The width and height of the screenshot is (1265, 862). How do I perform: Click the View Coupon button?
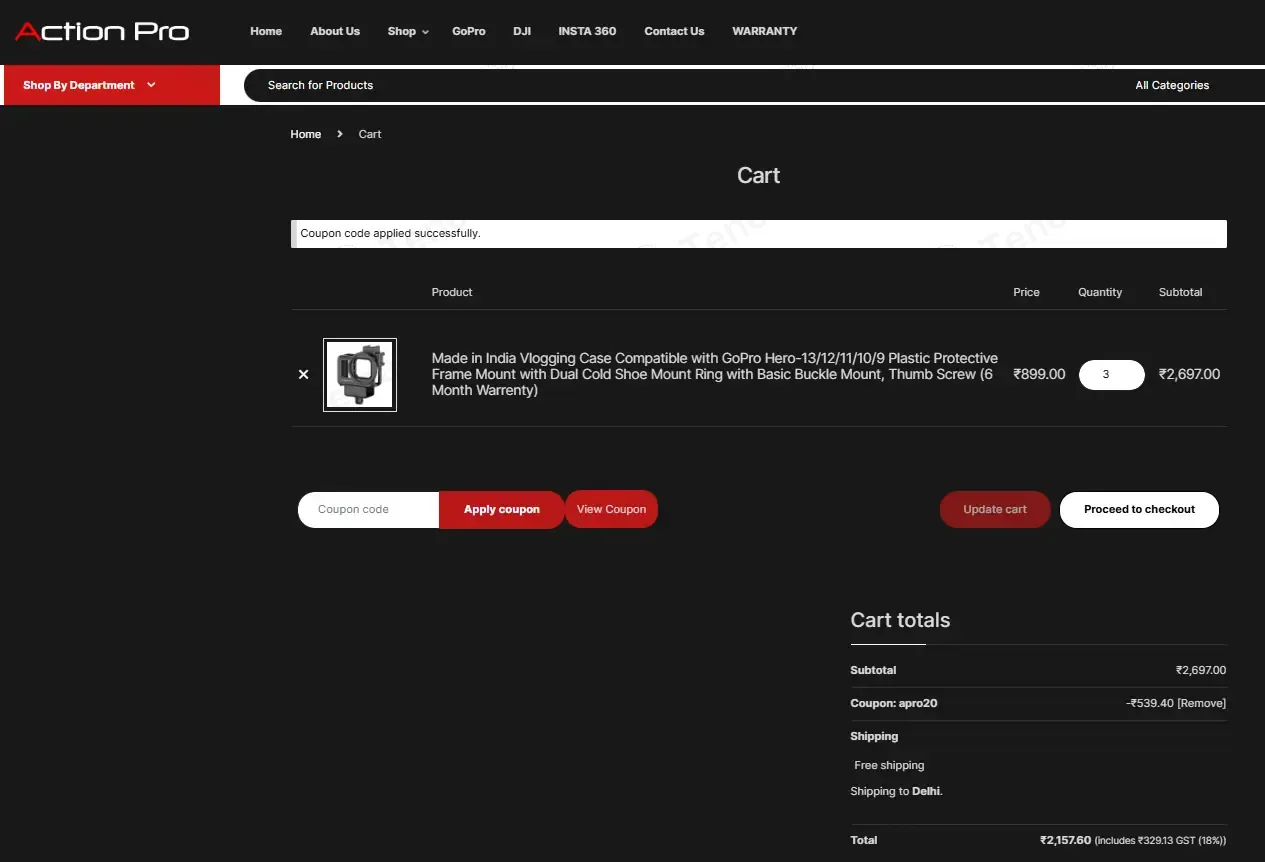pos(611,510)
